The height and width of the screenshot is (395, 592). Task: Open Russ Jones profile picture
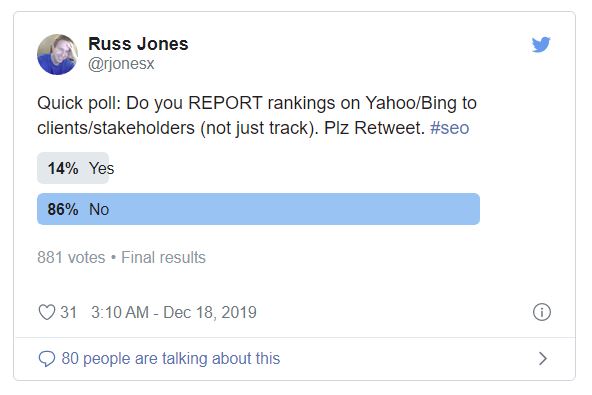click(x=57, y=54)
